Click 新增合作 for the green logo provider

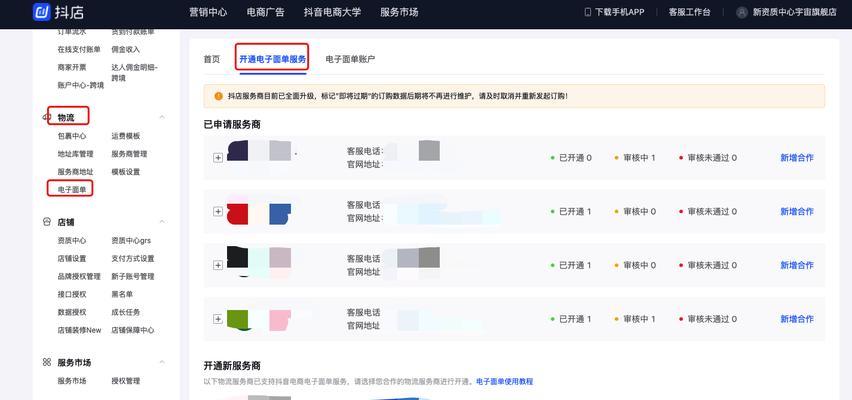[x=797, y=319]
